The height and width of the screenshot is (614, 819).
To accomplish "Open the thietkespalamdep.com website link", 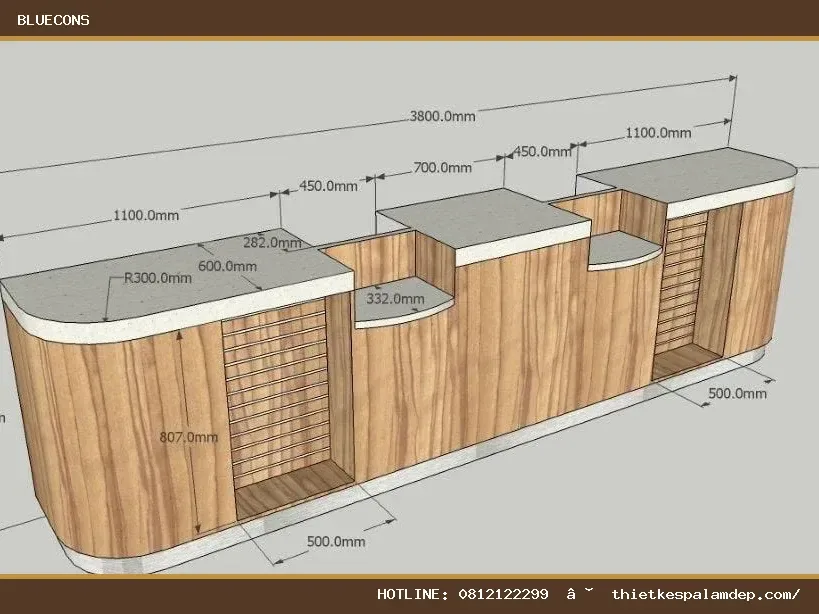I will [x=706, y=594].
